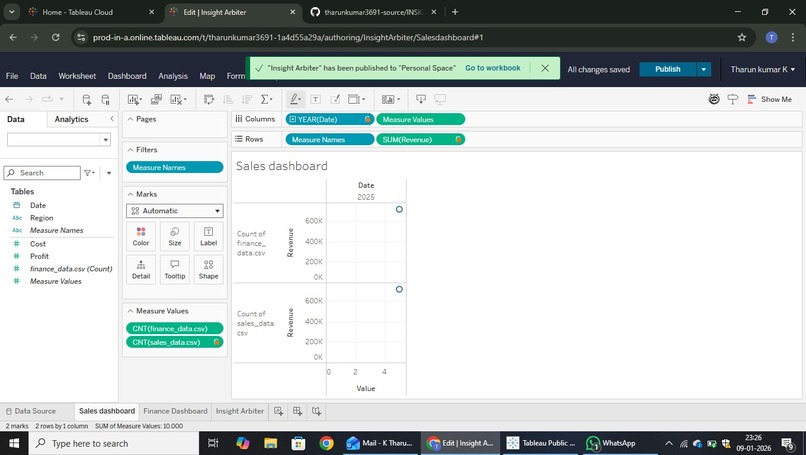The image size is (806, 455).
Task: Open the Worksheet menu
Action: pyautogui.click(x=77, y=76)
